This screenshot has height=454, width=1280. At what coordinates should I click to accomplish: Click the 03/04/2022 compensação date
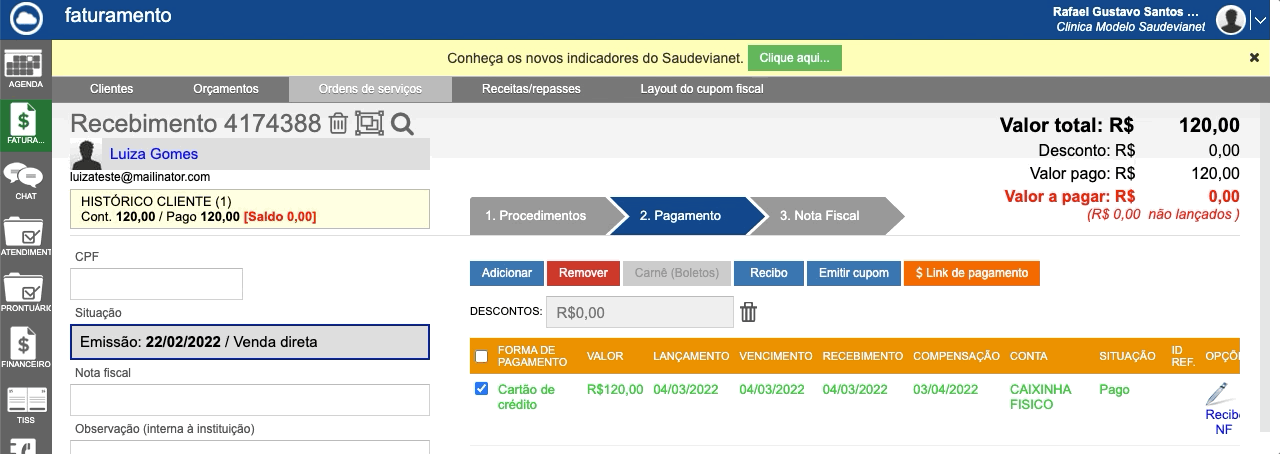click(945, 389)
